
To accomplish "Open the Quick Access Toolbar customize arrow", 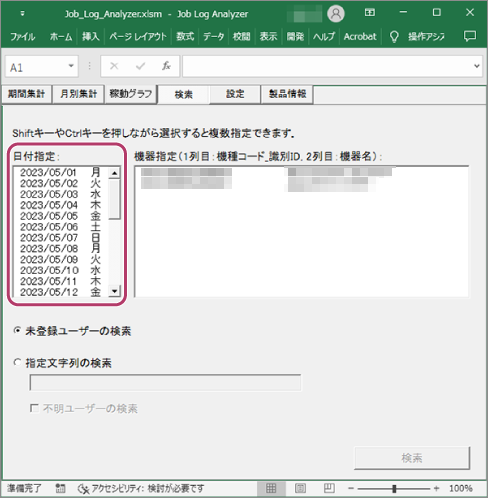I will pyautogui.click(x=22, y=14).
